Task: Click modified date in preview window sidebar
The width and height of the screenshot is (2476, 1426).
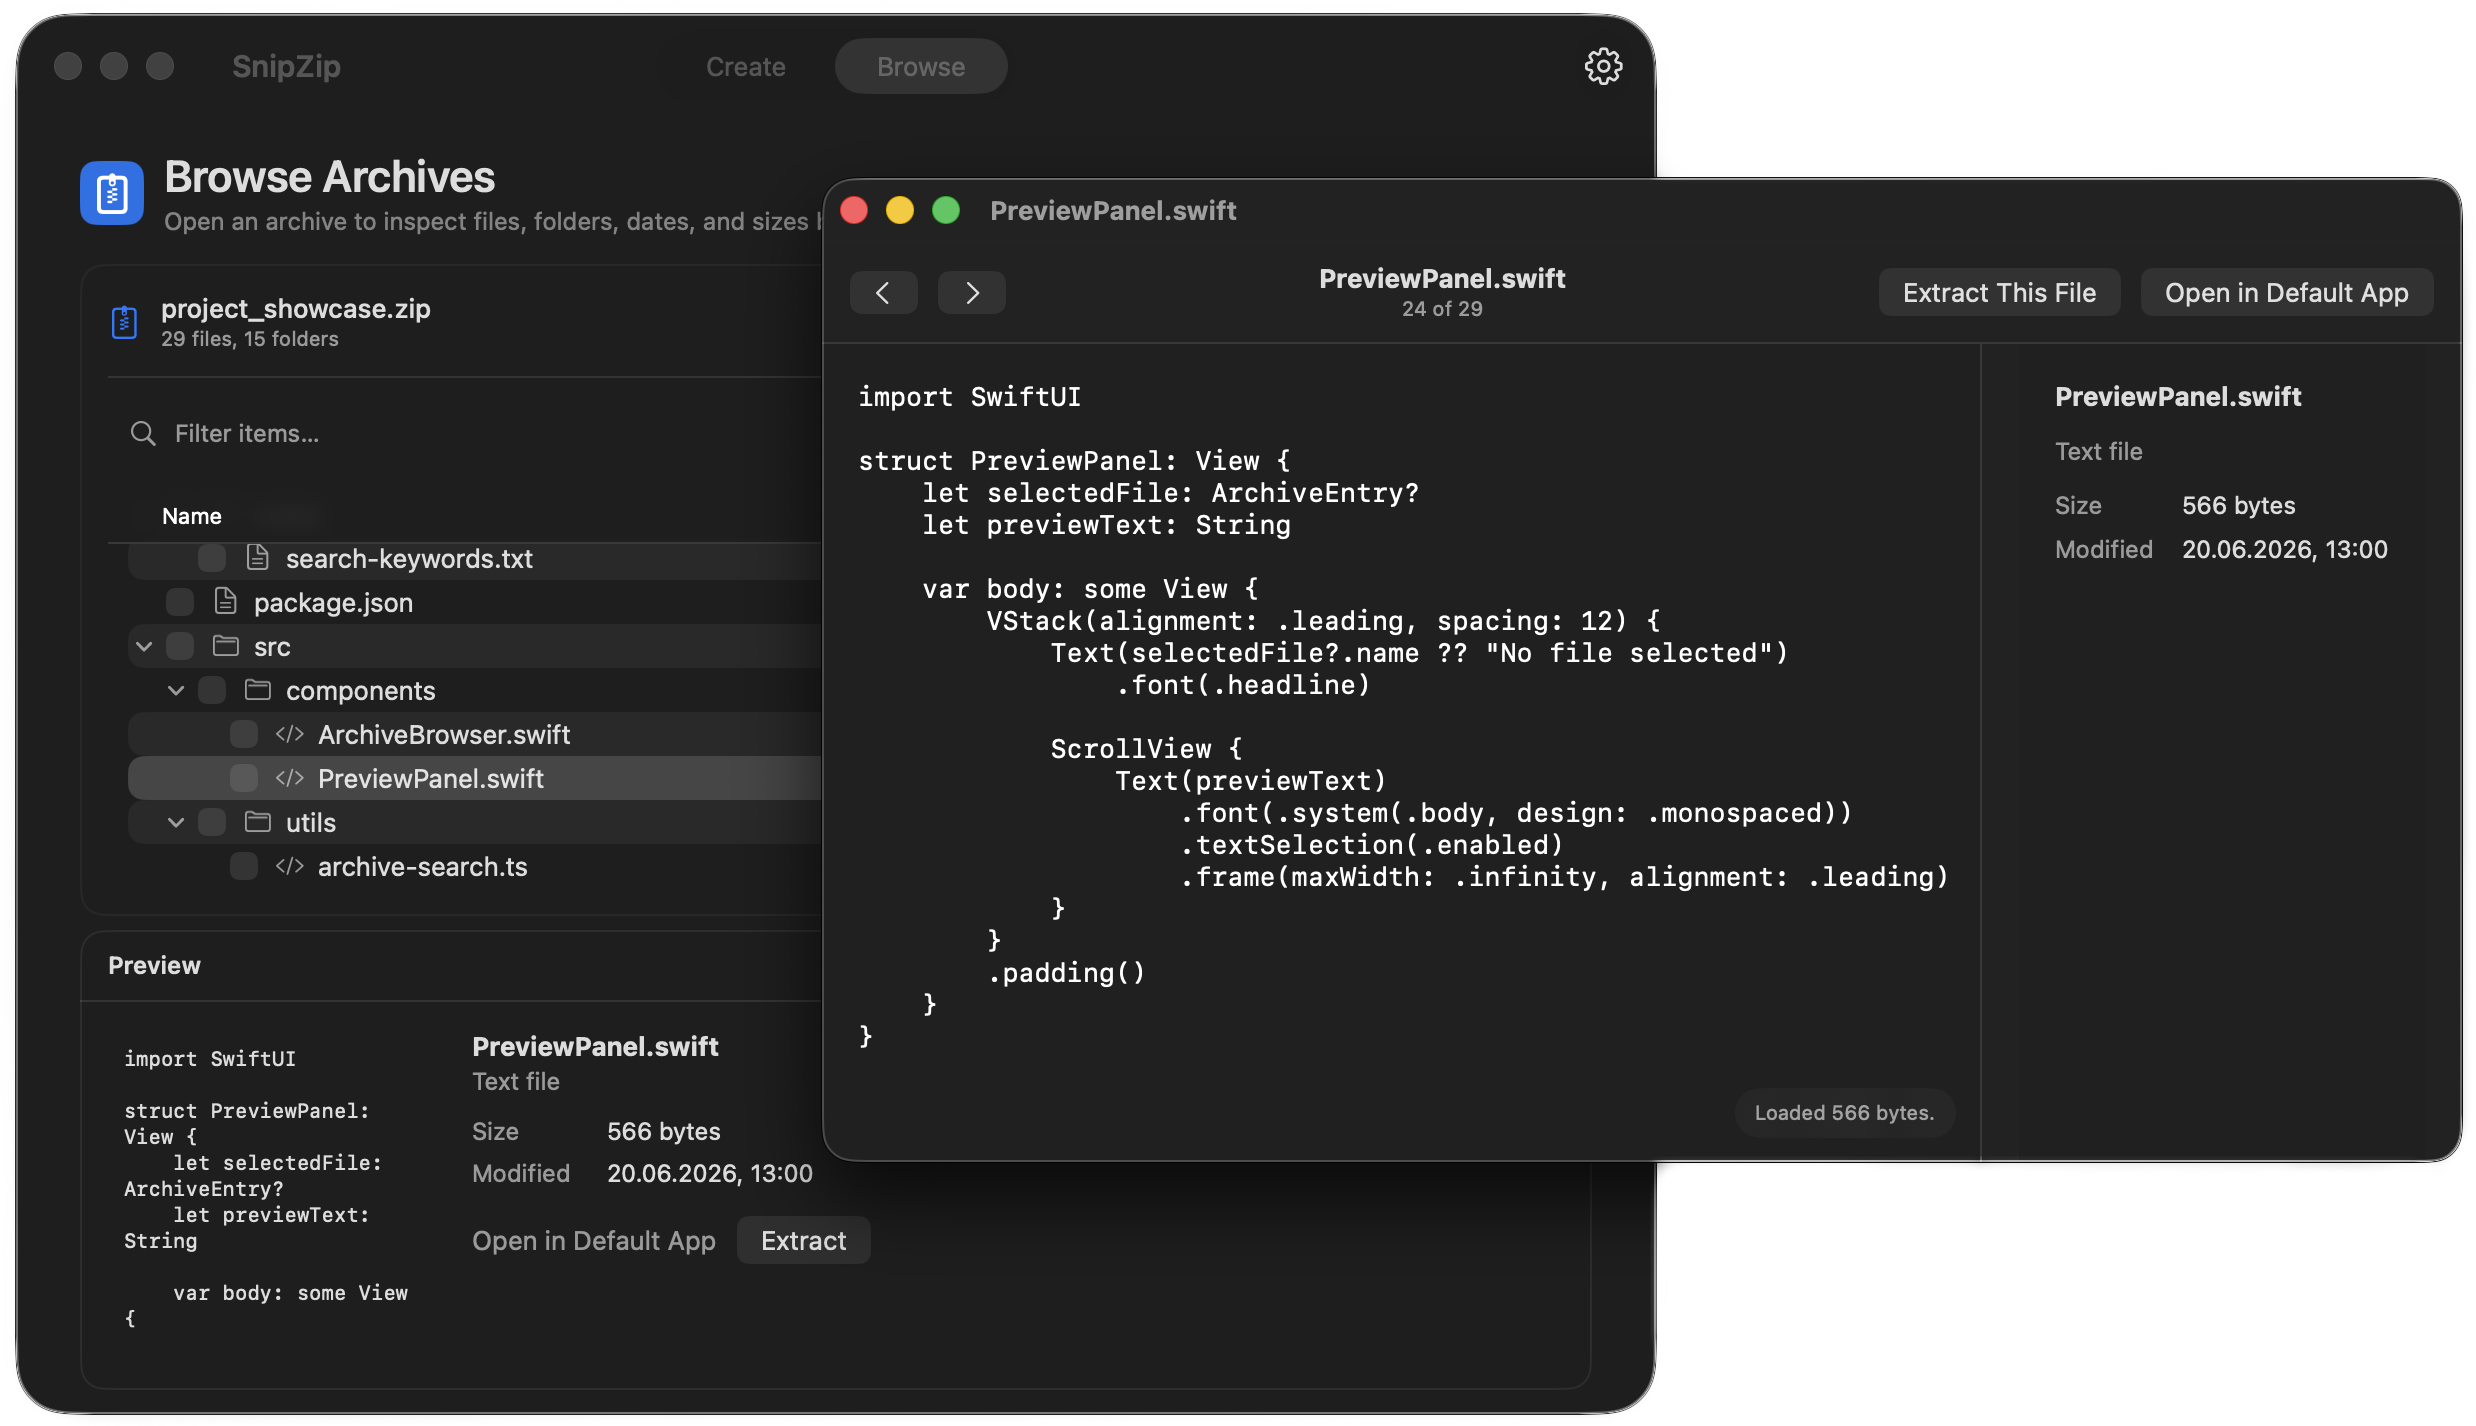Action: click(2284, 549)
